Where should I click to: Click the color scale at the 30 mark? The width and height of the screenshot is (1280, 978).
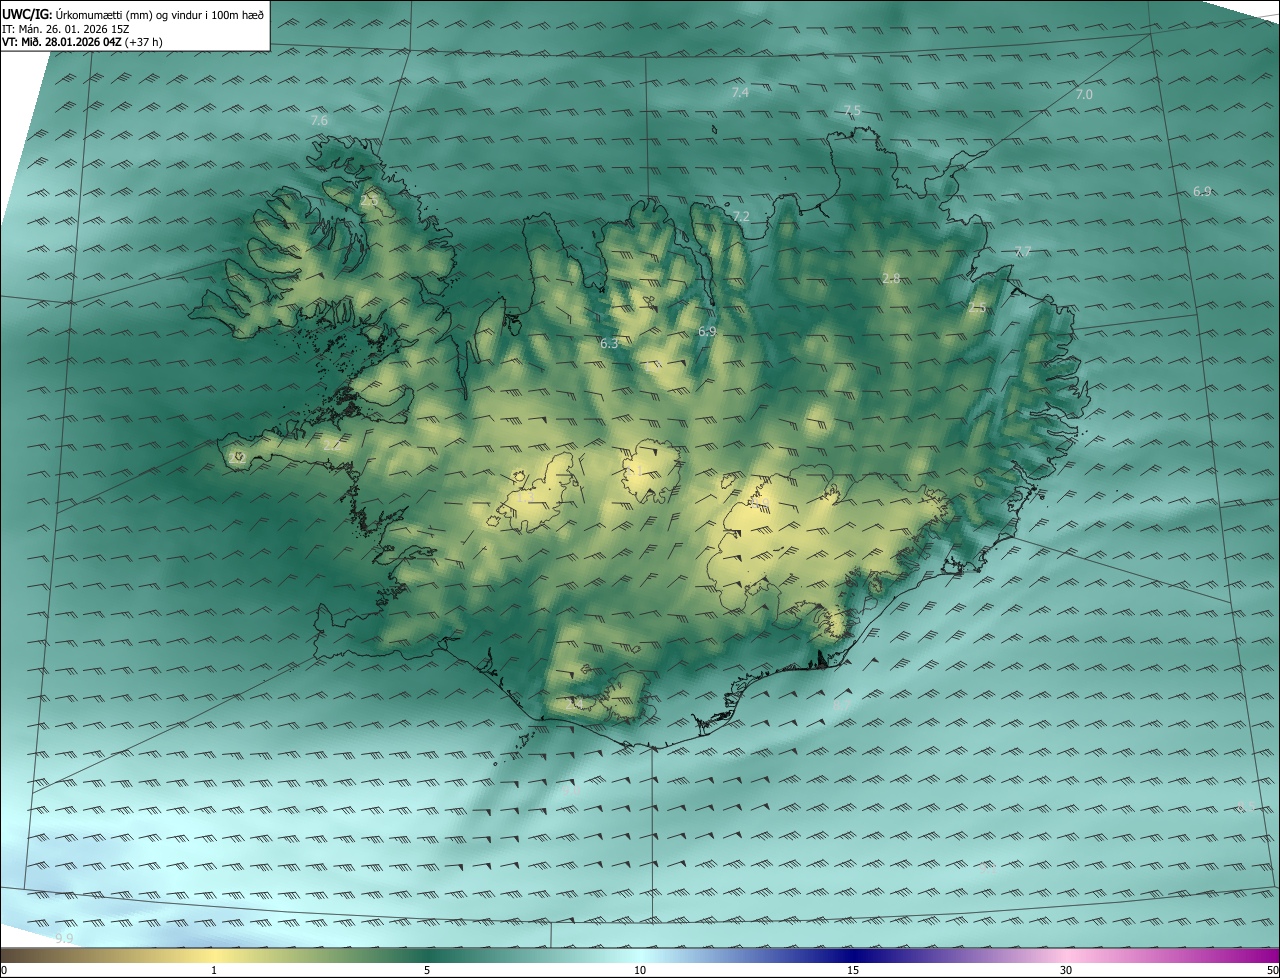1066,970
